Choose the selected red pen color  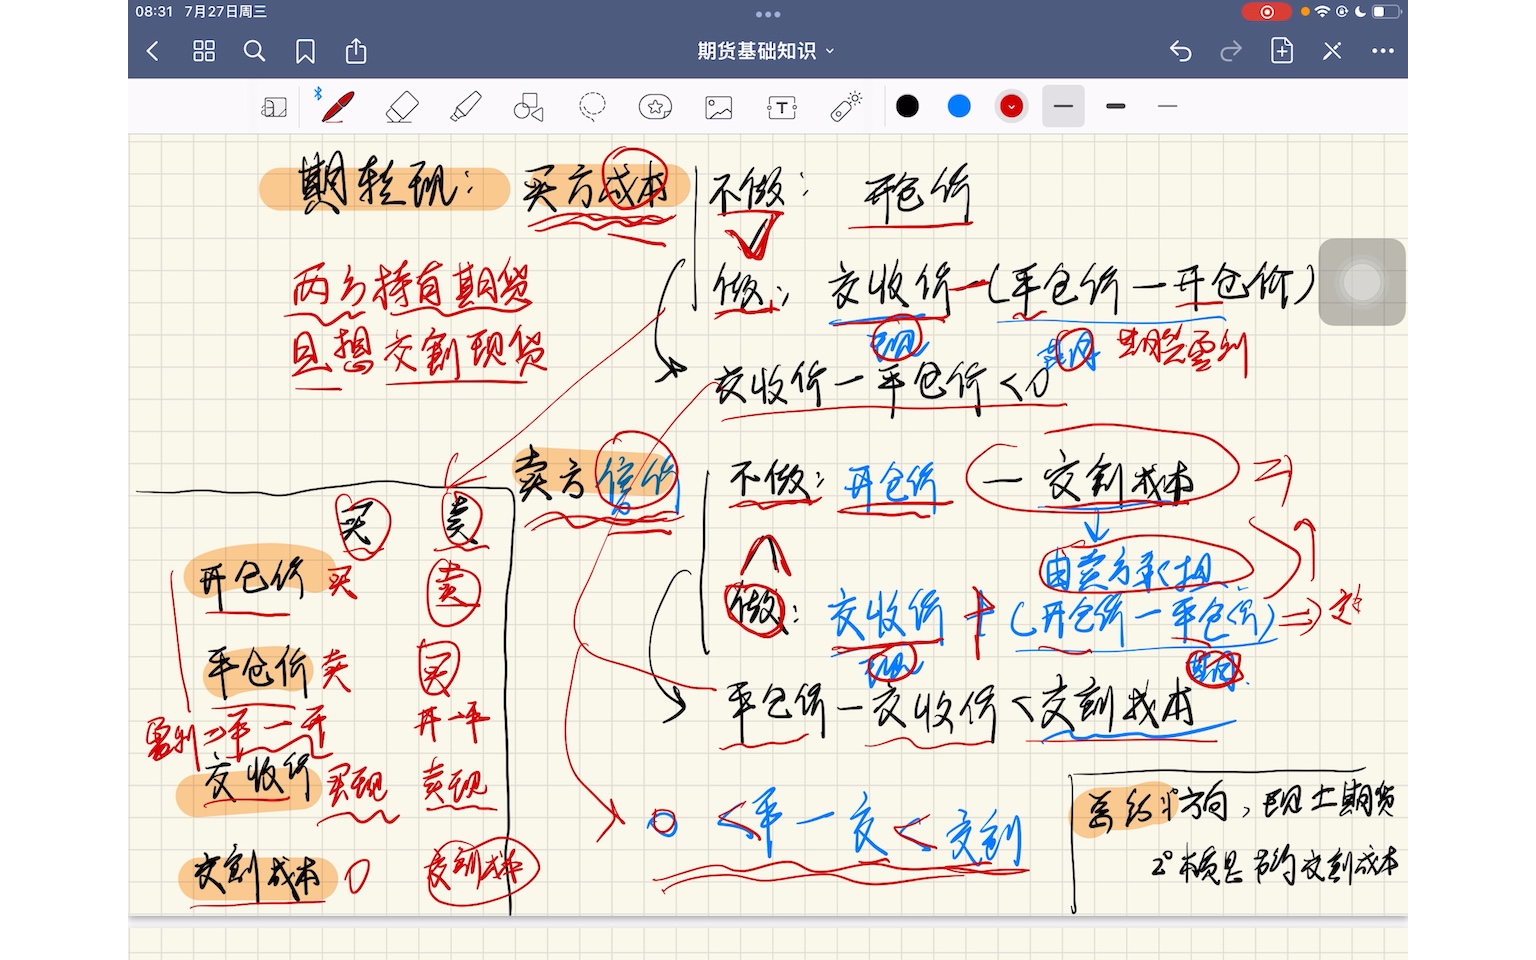[x=1012, y=106]
